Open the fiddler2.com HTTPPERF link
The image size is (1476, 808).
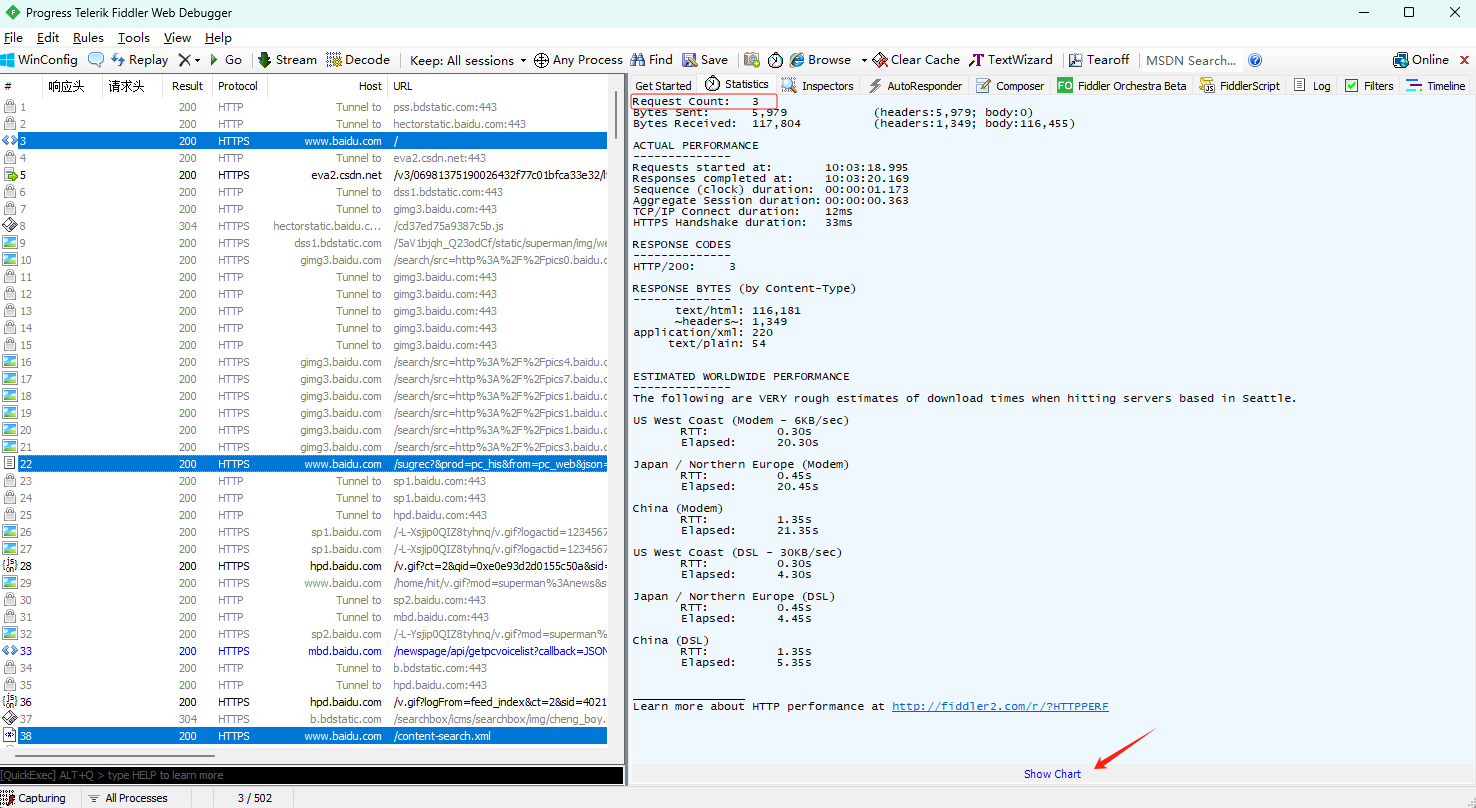[x=1000, y=706]
